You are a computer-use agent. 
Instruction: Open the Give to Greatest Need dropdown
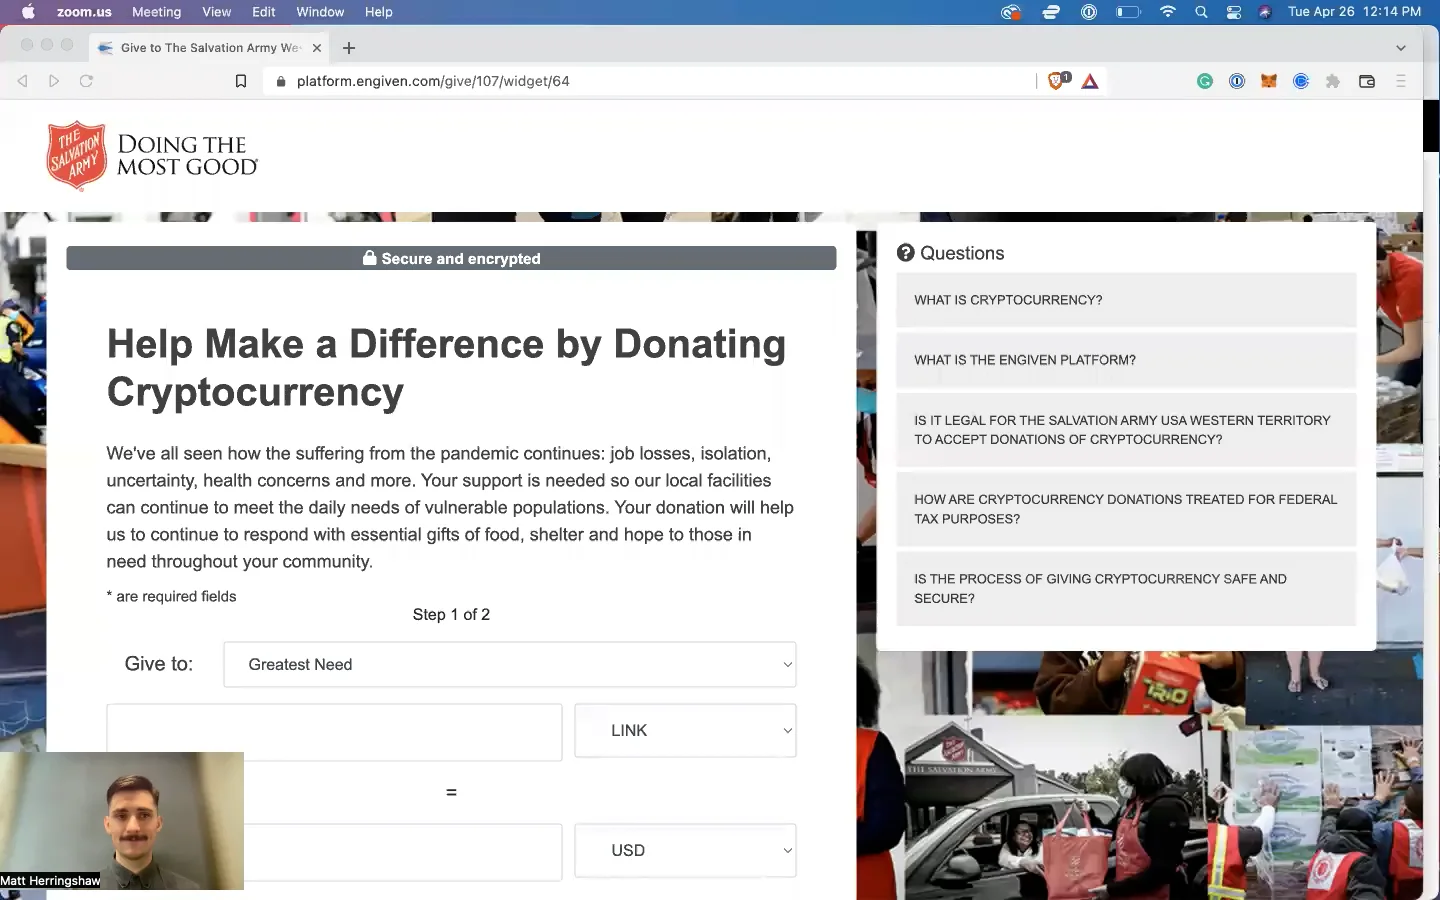[x=510, y=665]
